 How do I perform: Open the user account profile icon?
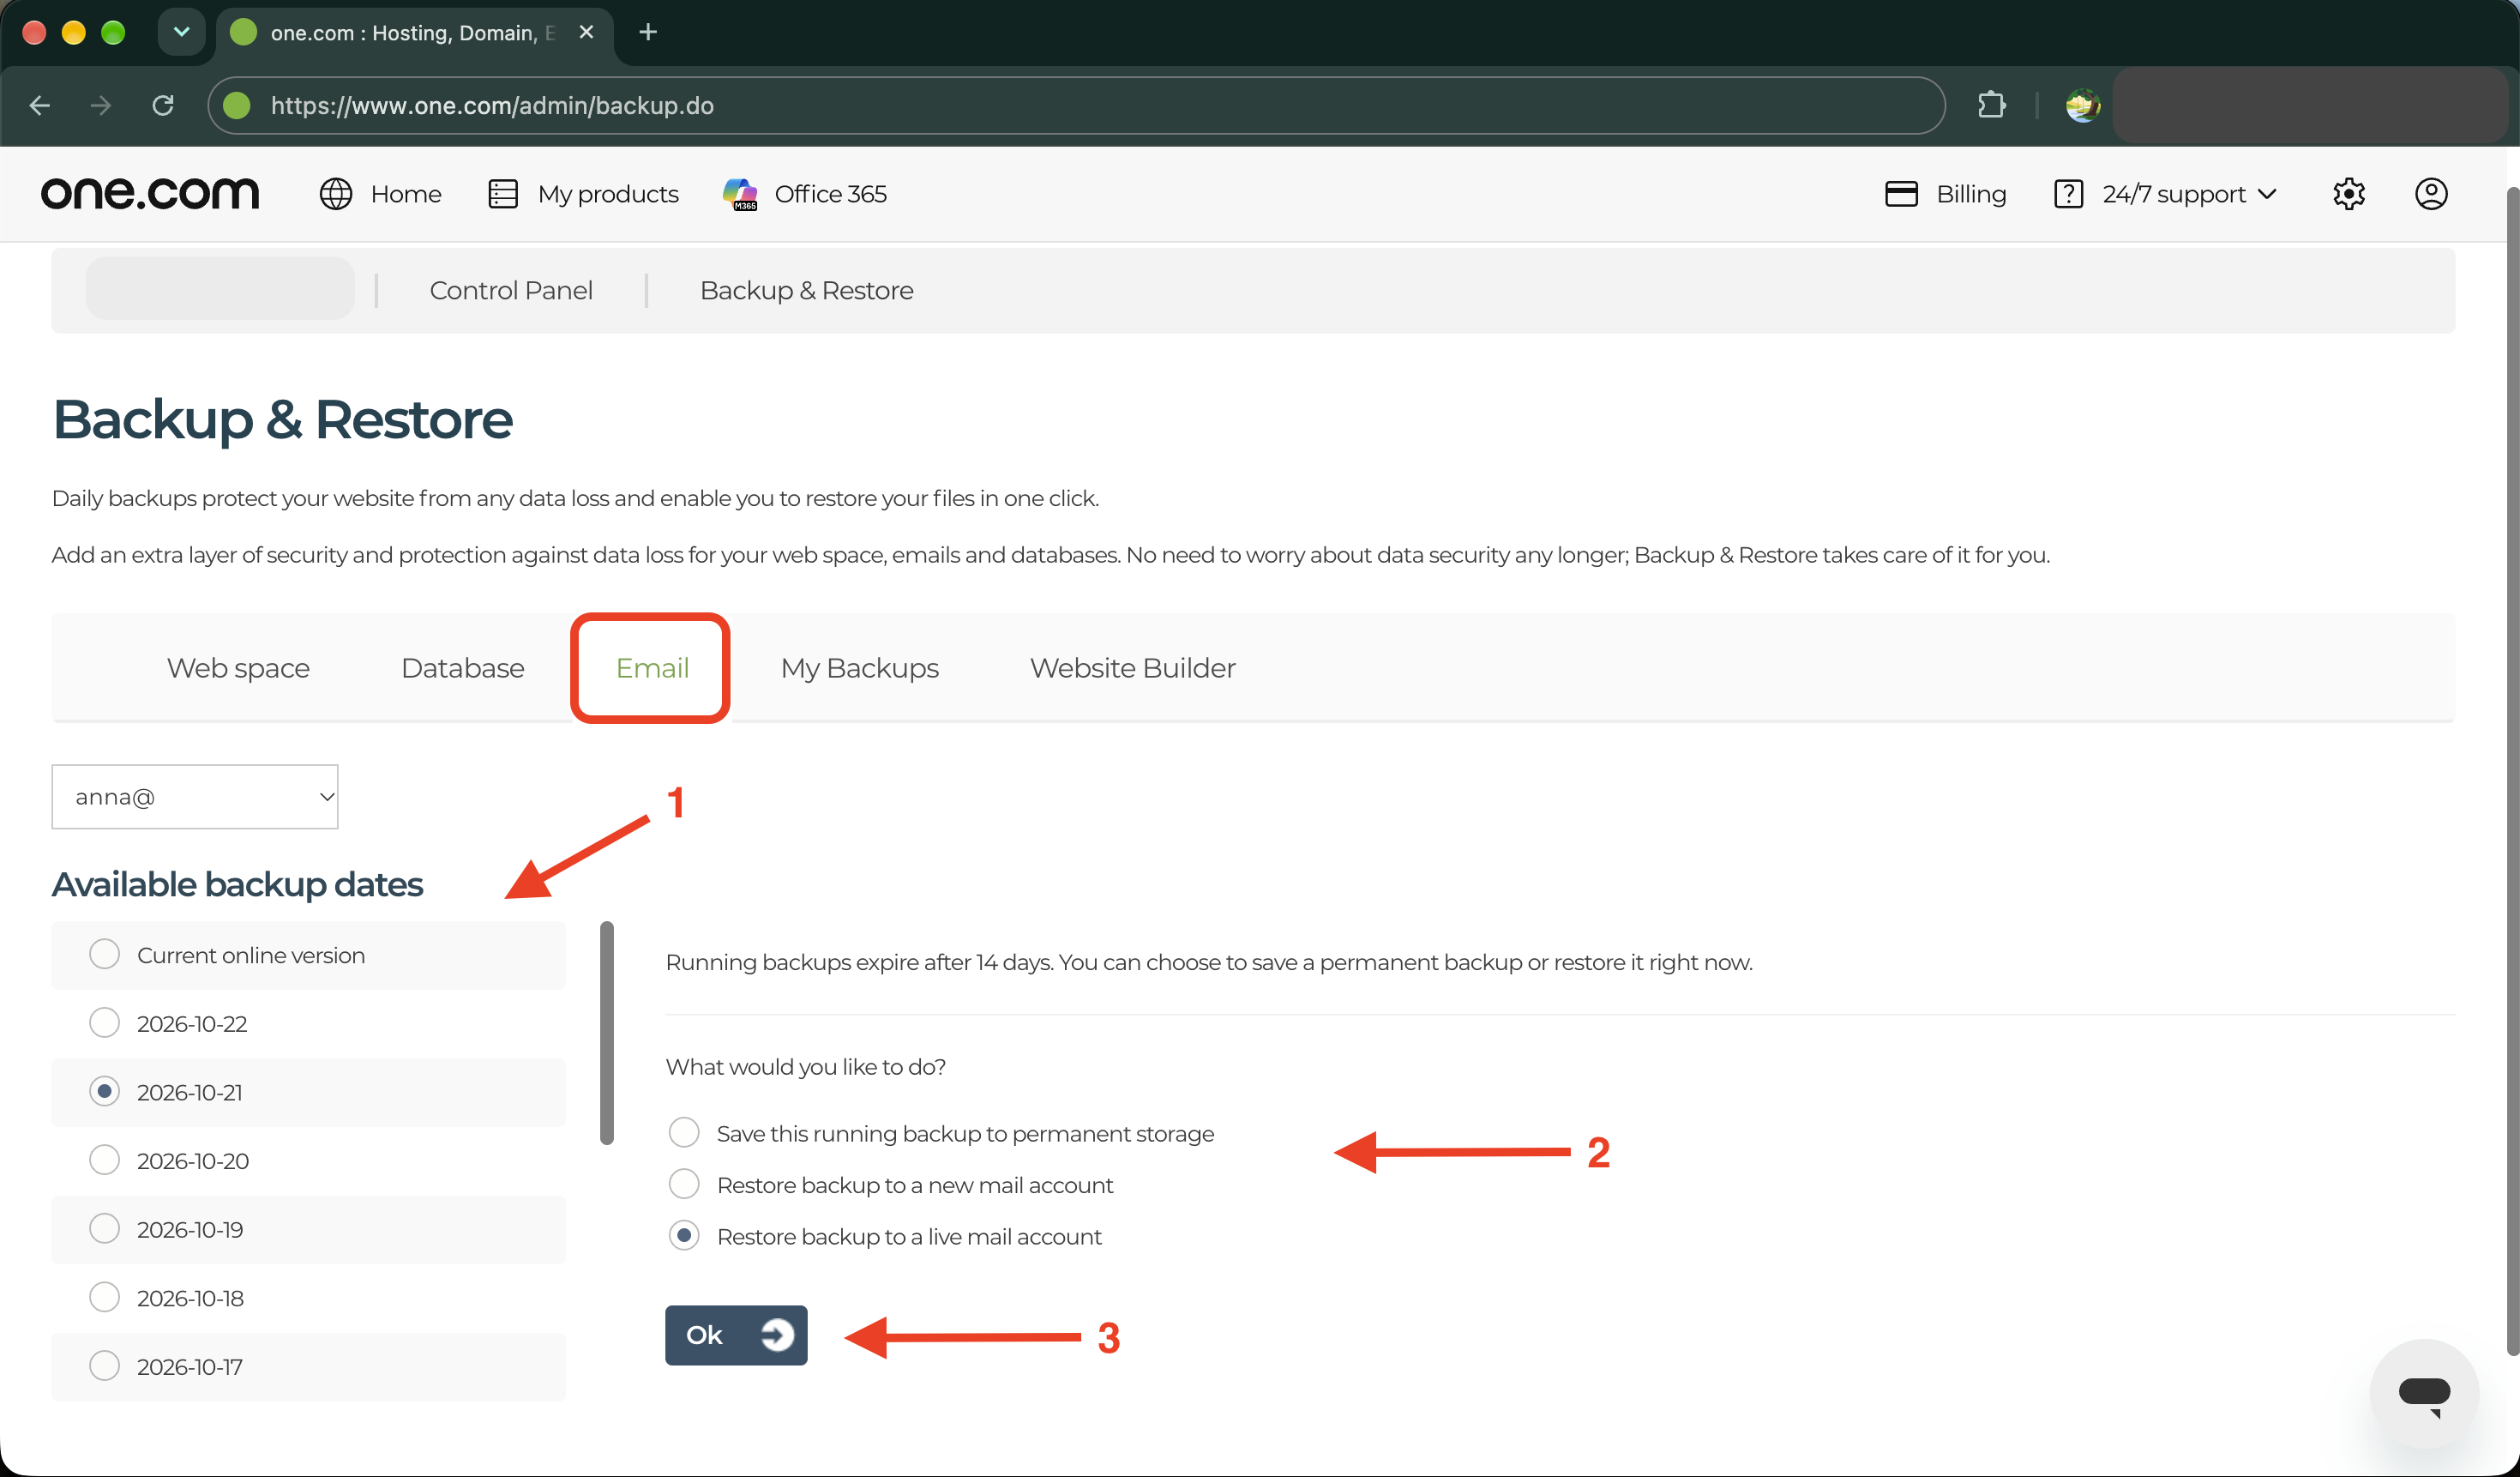click(2431, 194)
